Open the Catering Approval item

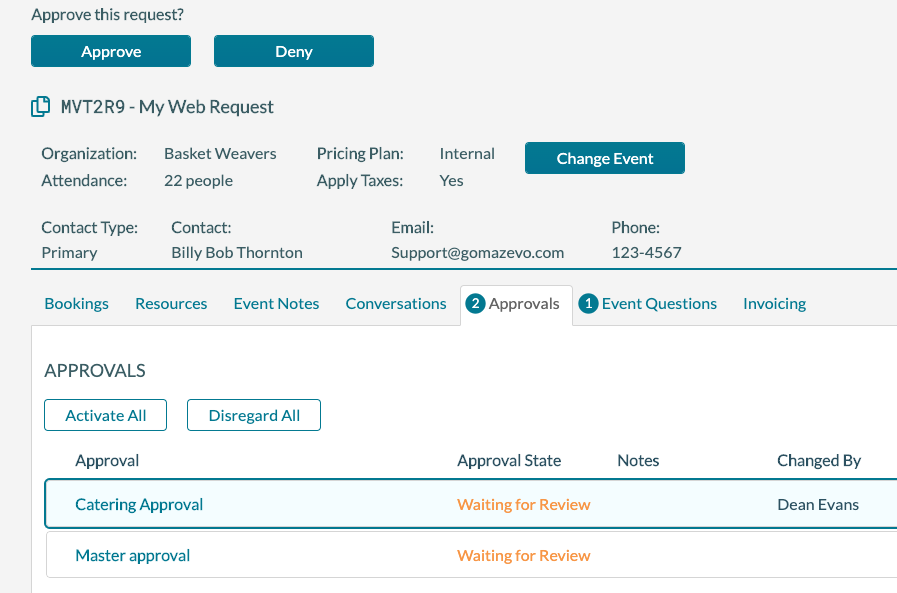click(138, 504)
